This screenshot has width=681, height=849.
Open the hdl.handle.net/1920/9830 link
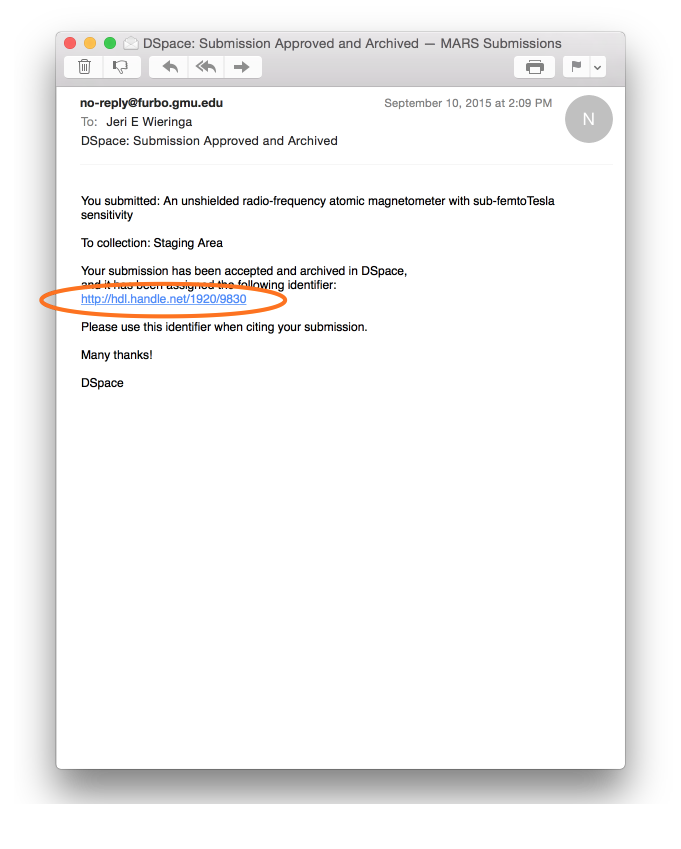pos(163,299)
